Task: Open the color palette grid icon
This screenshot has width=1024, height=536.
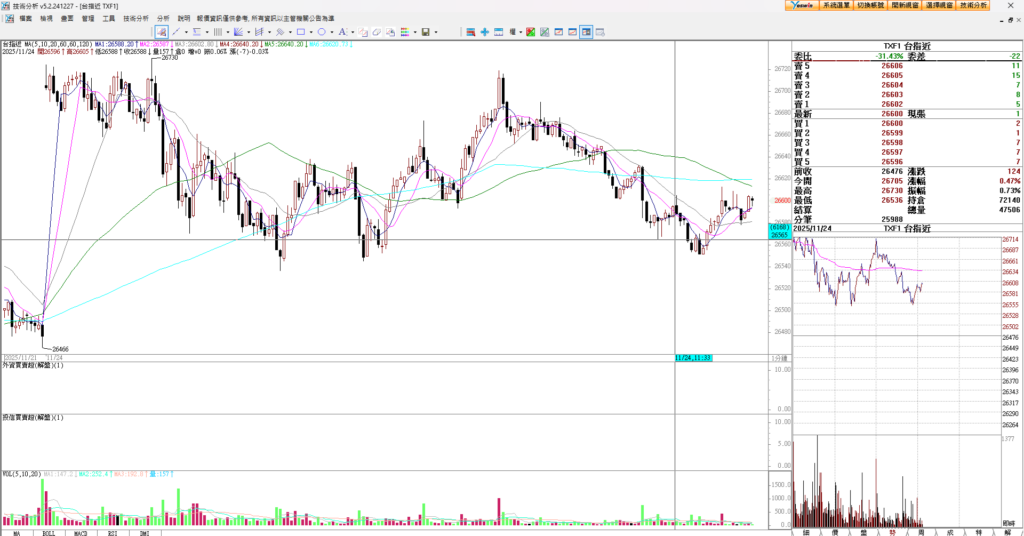Action: pyautogui.click(x=404, y=32)
